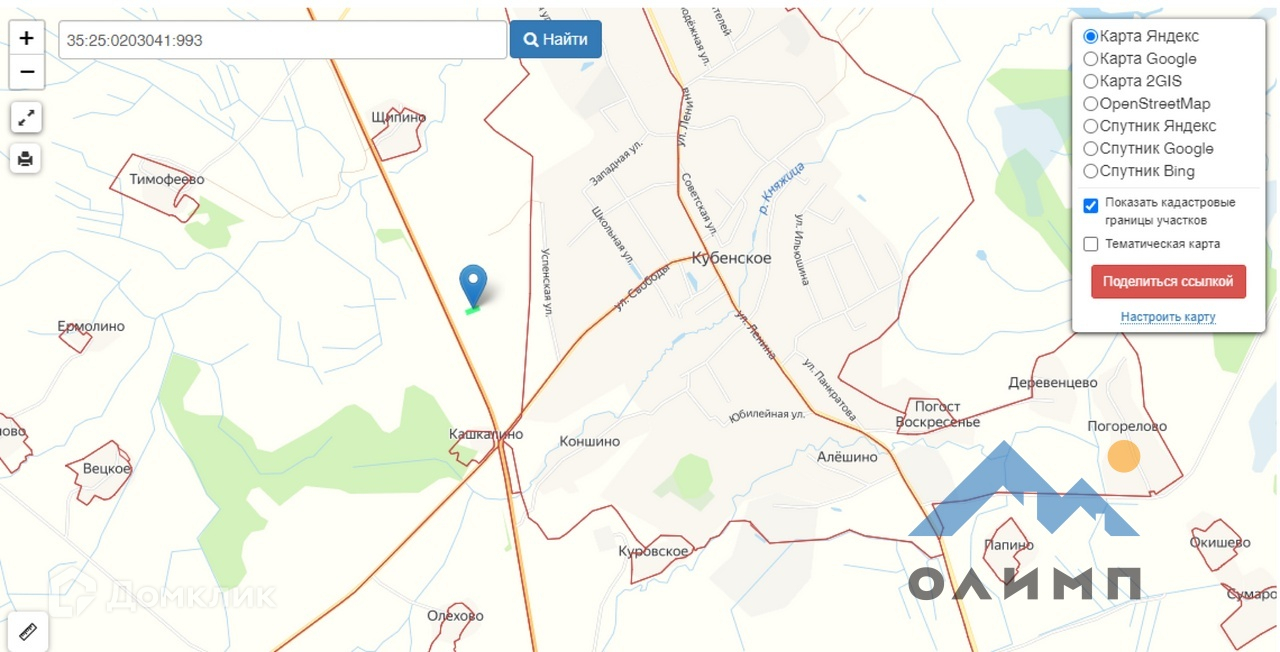This screenshot has height=652, width=1280.
Task: Switch to Спутник Bing imagery
Action: click(1091, 171)
